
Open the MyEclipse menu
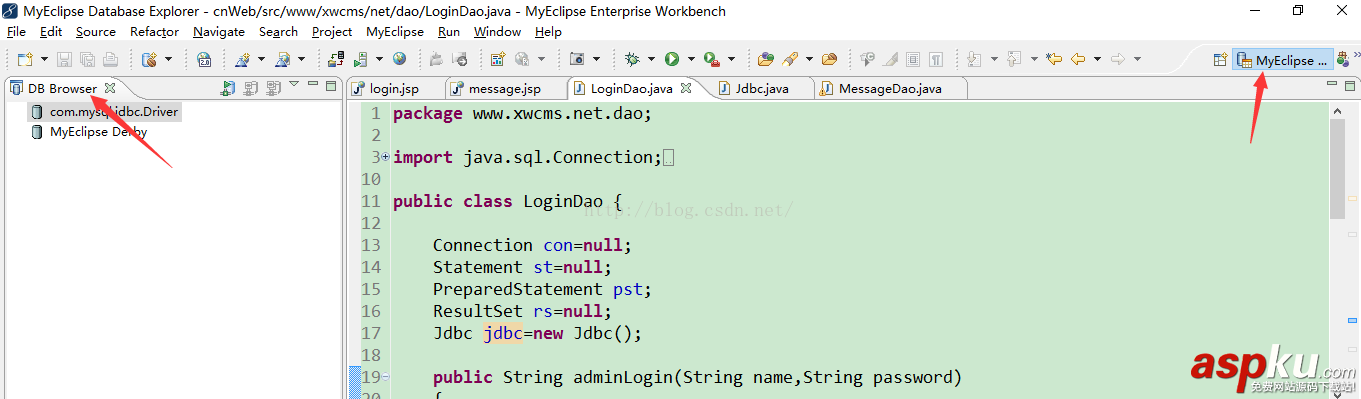[395, 31]
